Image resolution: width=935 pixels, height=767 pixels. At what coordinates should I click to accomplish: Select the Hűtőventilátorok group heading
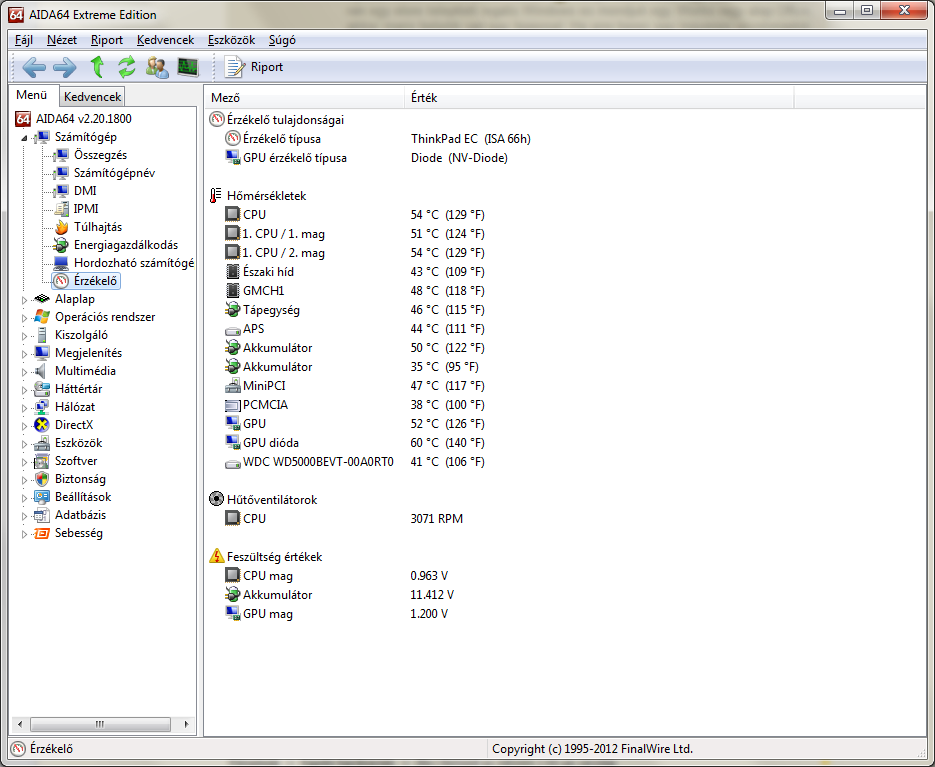[271, 500]
